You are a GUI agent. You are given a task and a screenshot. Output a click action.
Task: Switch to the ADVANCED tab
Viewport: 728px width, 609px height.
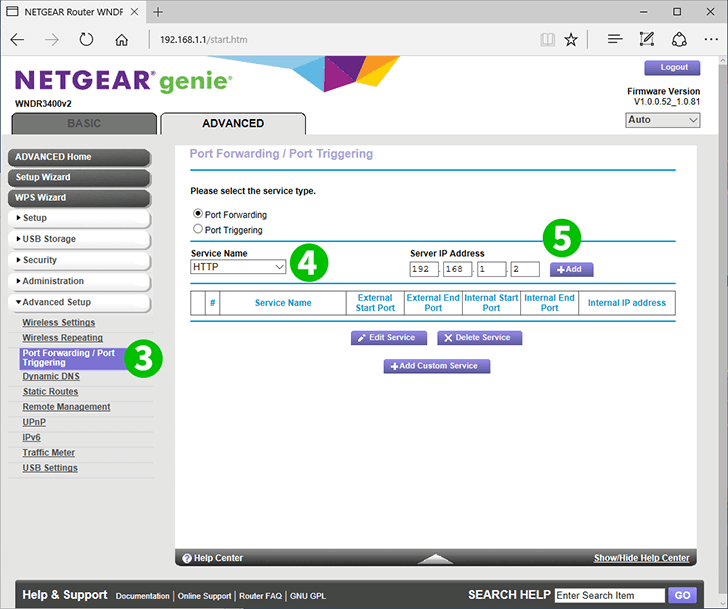click(x=233, y=123)
